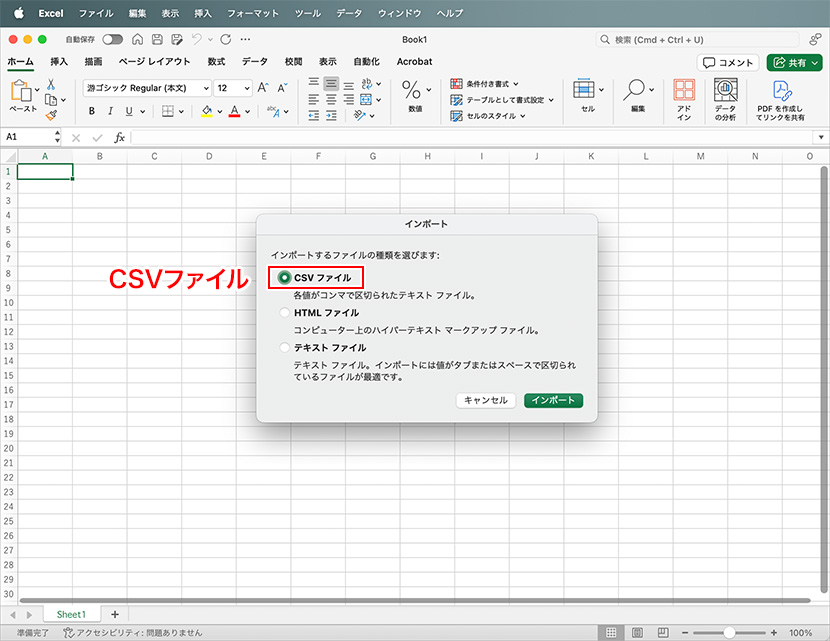Click the Borders icon
Image resolution: width=830 pixels, height=641 pixels.
168,111
